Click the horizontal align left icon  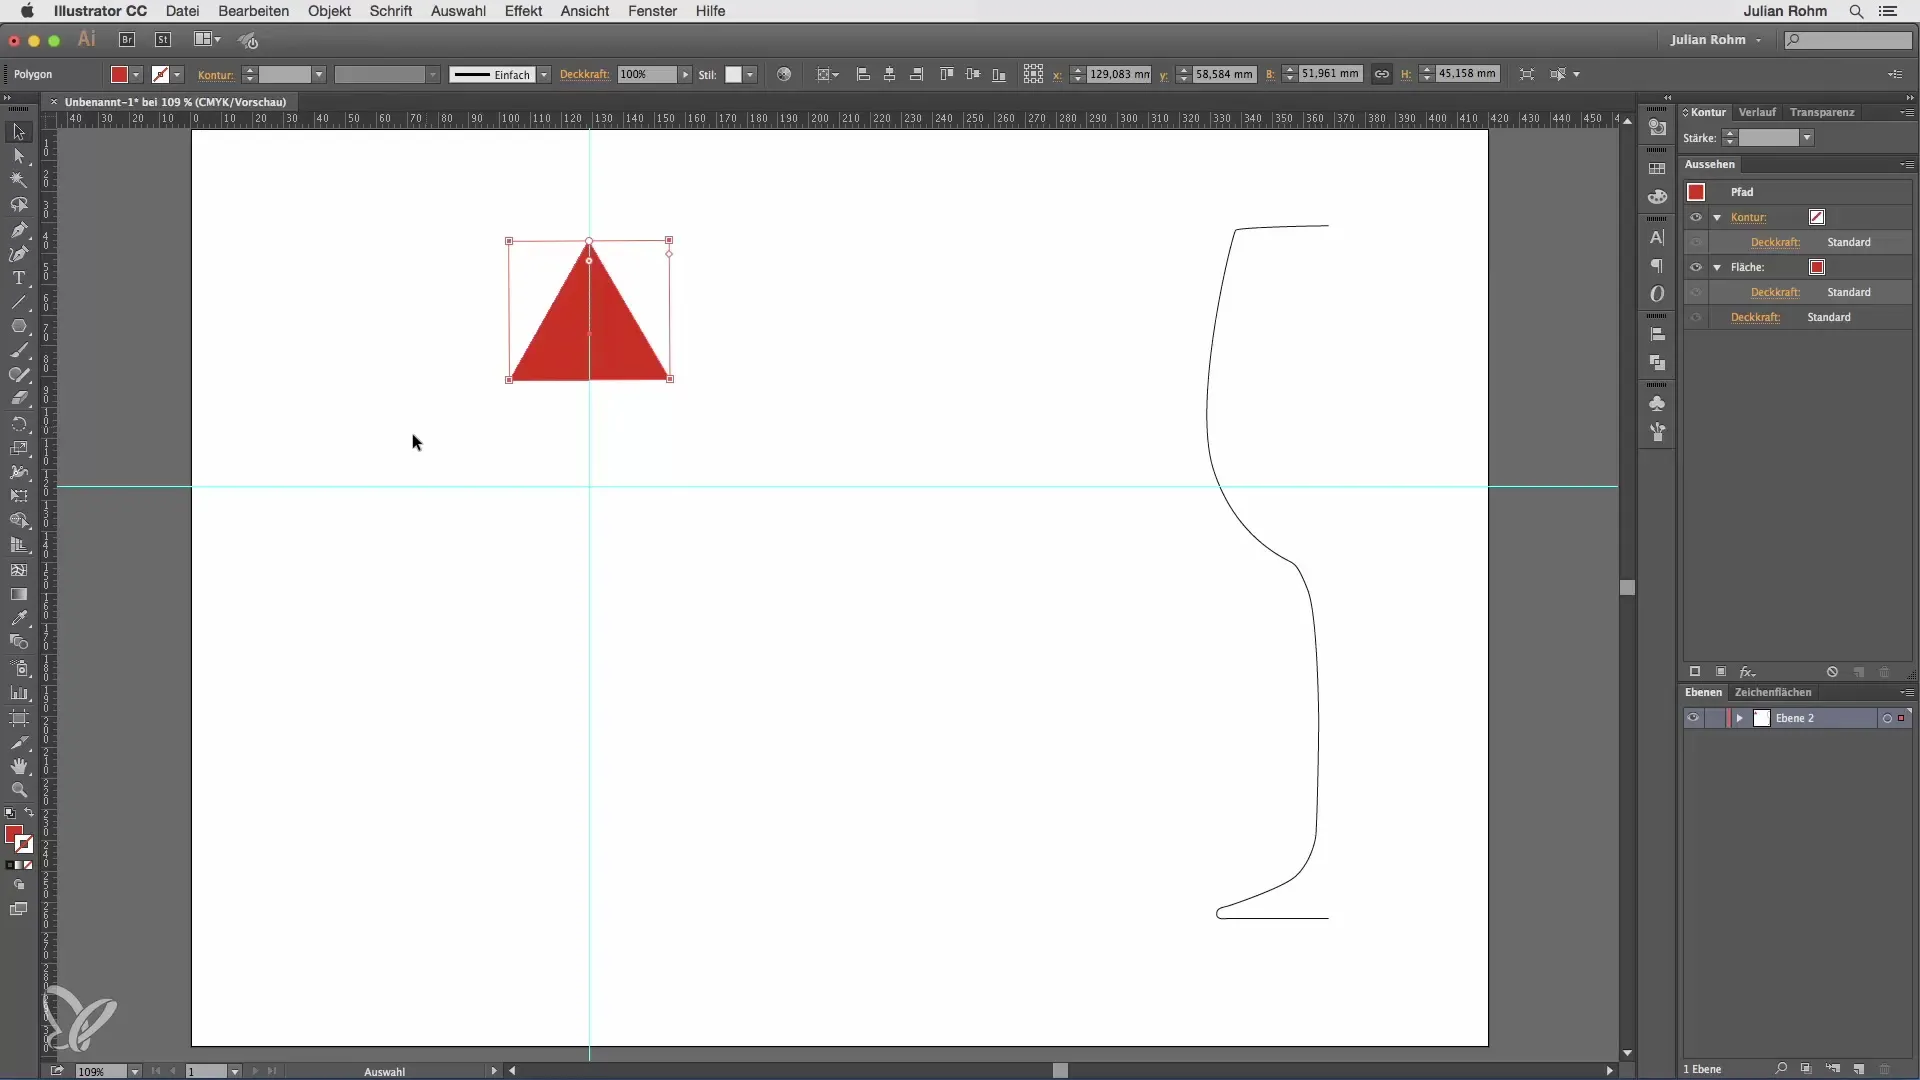pyautogui.click(x=863, y=74)
